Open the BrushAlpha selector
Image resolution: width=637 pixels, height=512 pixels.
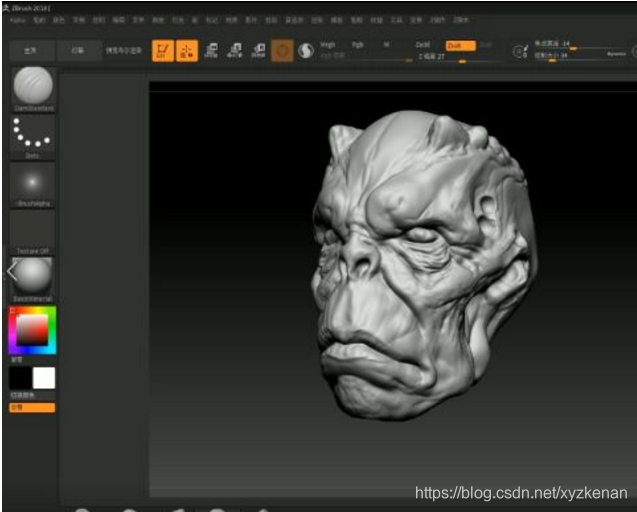click(x=32, y=185)
